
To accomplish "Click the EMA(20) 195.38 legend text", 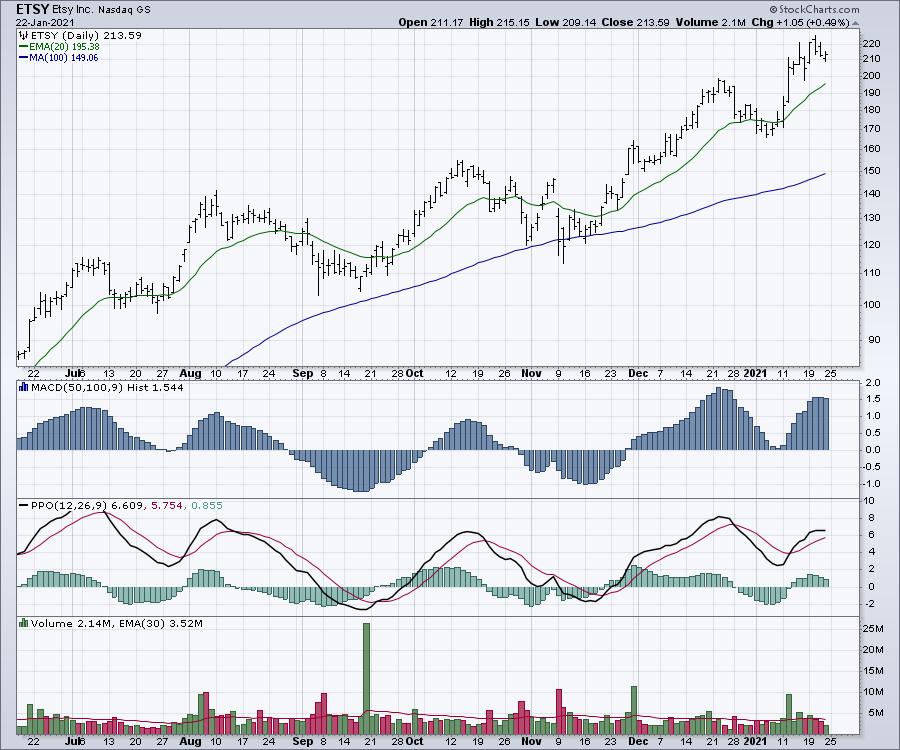I will [x=64, y=46].
